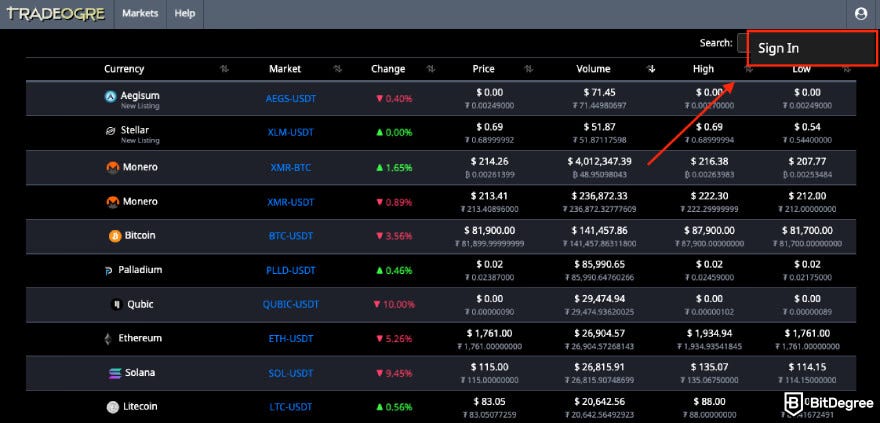Viewport: 880px width, 423px height.
Task: Sort table by Currency column arrows
Action: 224,69
